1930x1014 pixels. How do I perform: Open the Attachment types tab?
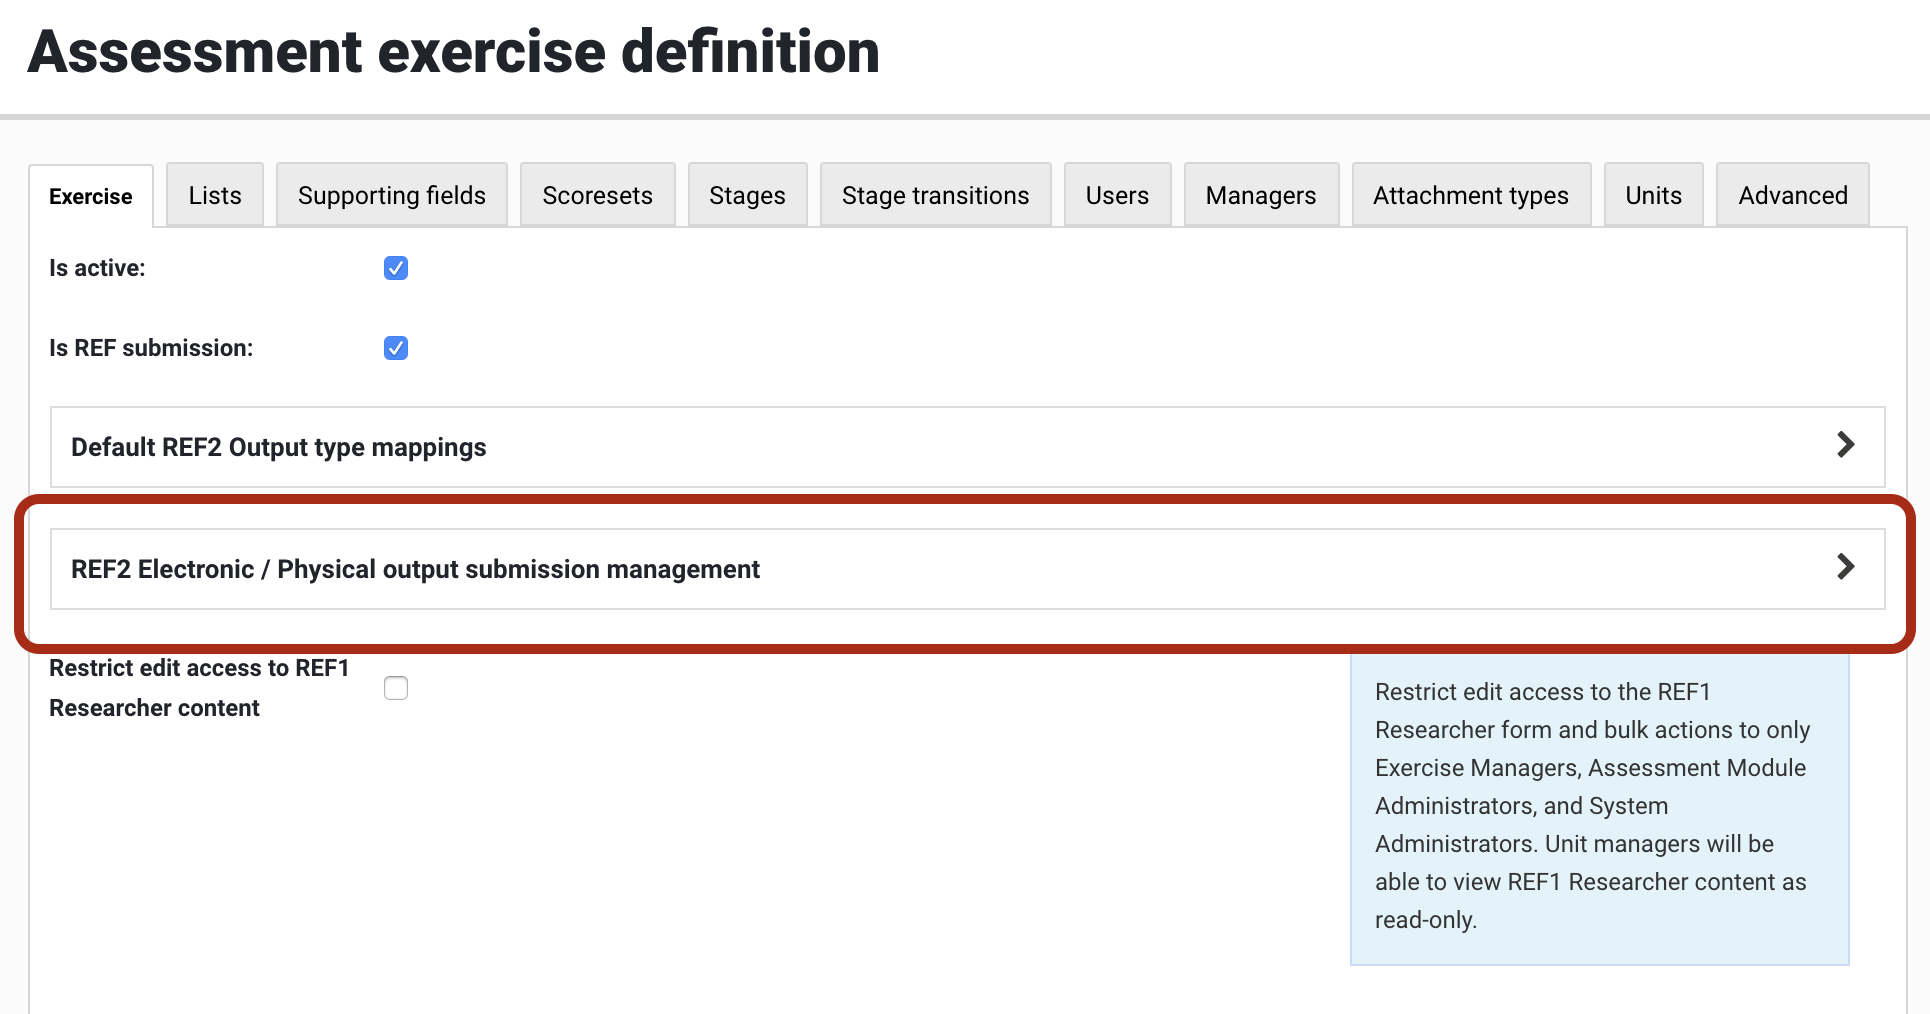pyautogui.click(x=1471, y=195)
